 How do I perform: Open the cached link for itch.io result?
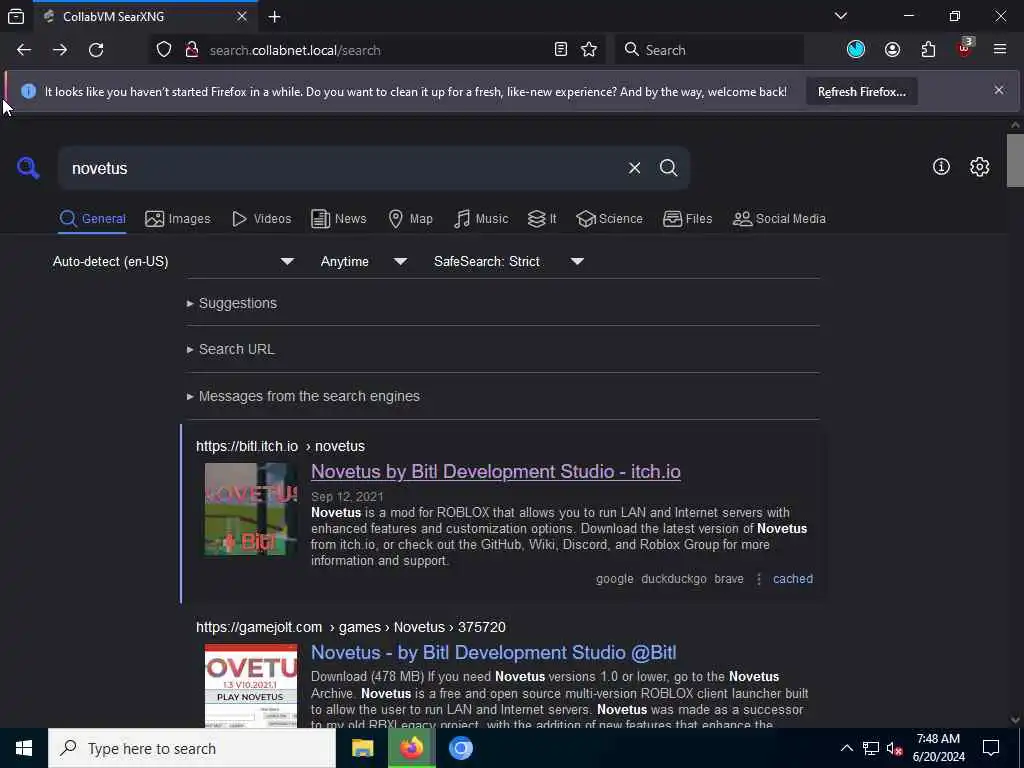point(793,579)
